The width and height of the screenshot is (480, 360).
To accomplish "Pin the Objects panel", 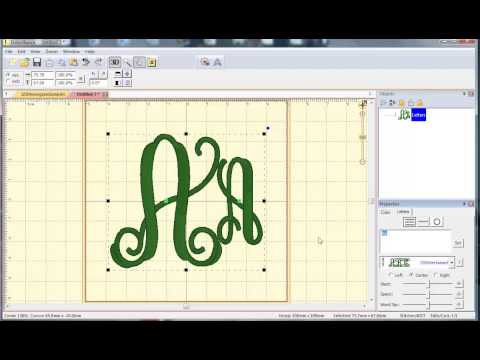I will (x=464, y=94).
